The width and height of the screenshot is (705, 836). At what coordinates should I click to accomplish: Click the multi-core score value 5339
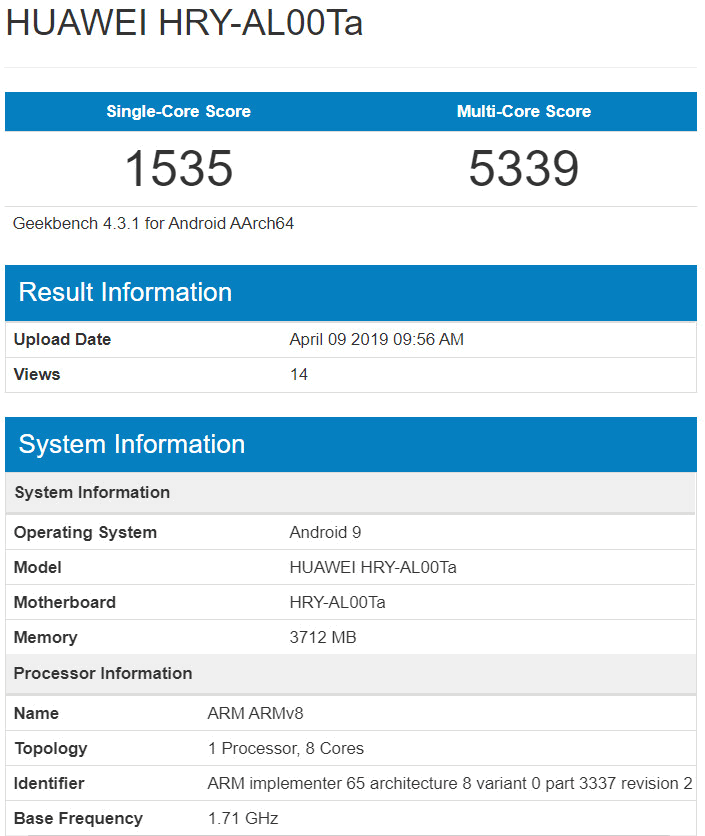(524, 168)
